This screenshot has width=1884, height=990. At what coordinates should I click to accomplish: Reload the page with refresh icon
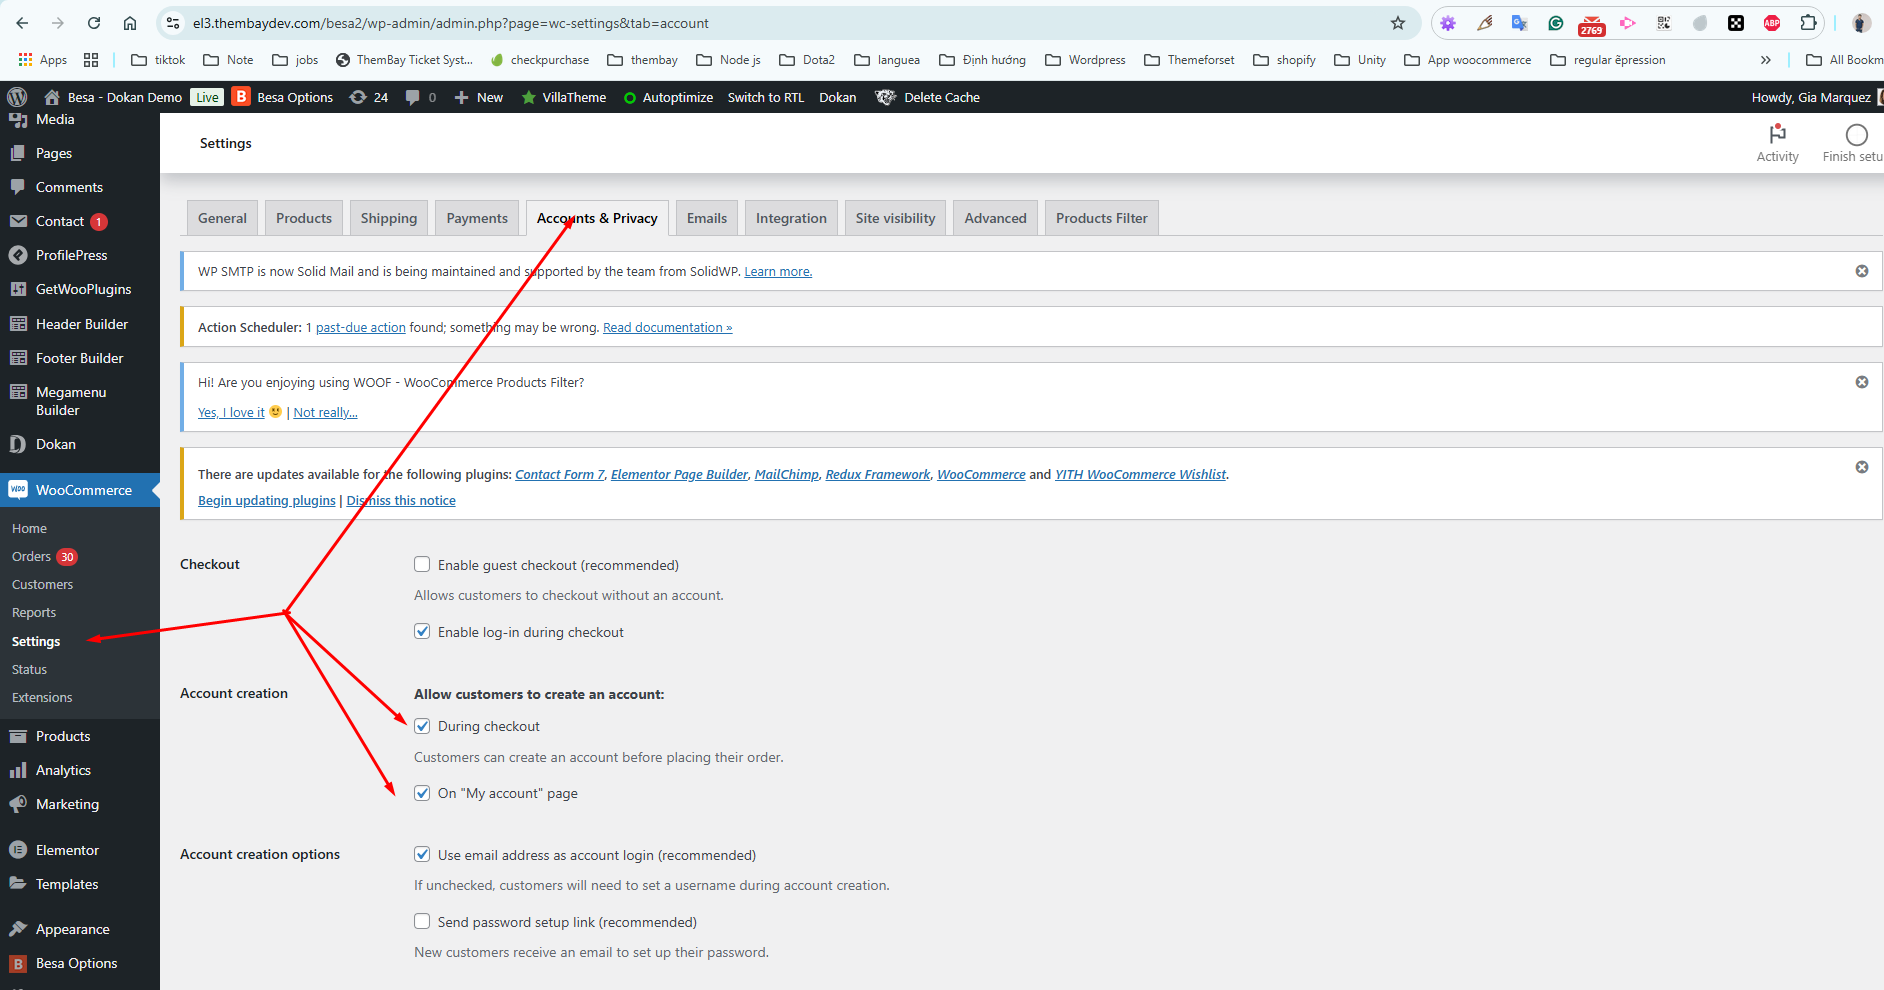point(94,23)
